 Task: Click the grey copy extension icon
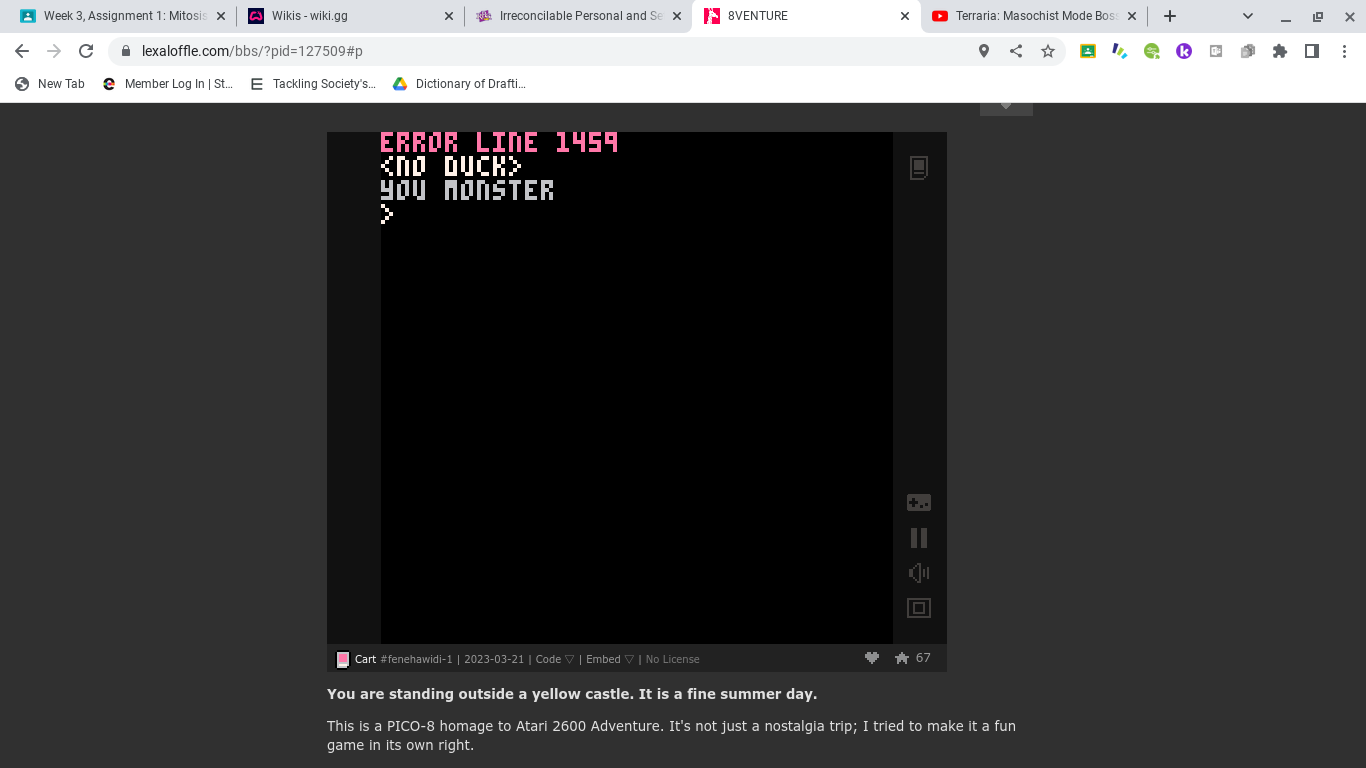[x=1248, y=51]
